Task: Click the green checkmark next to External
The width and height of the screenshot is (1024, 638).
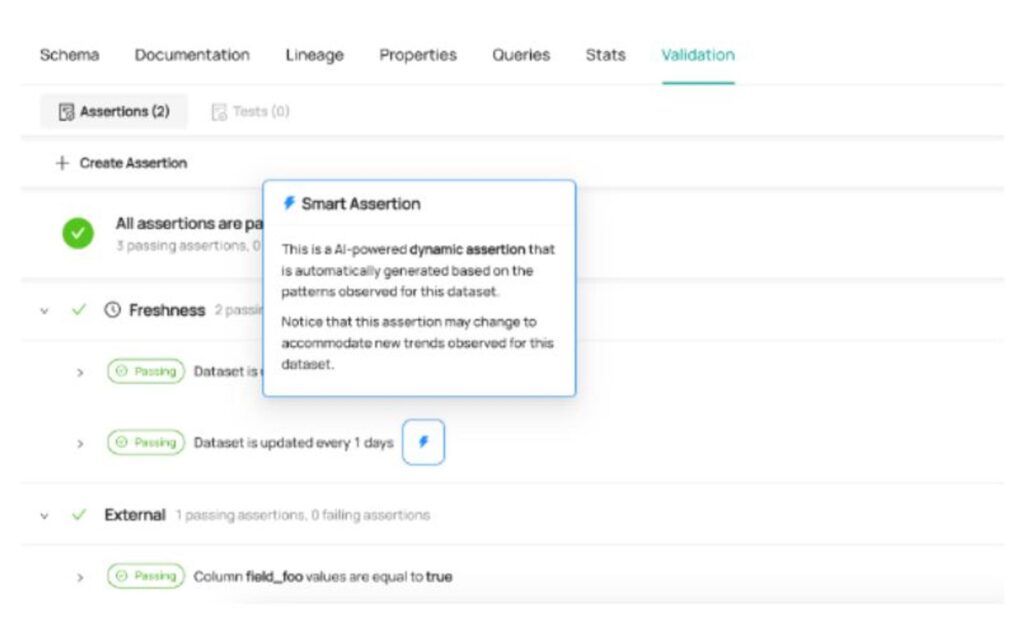Action: point(79,515)
